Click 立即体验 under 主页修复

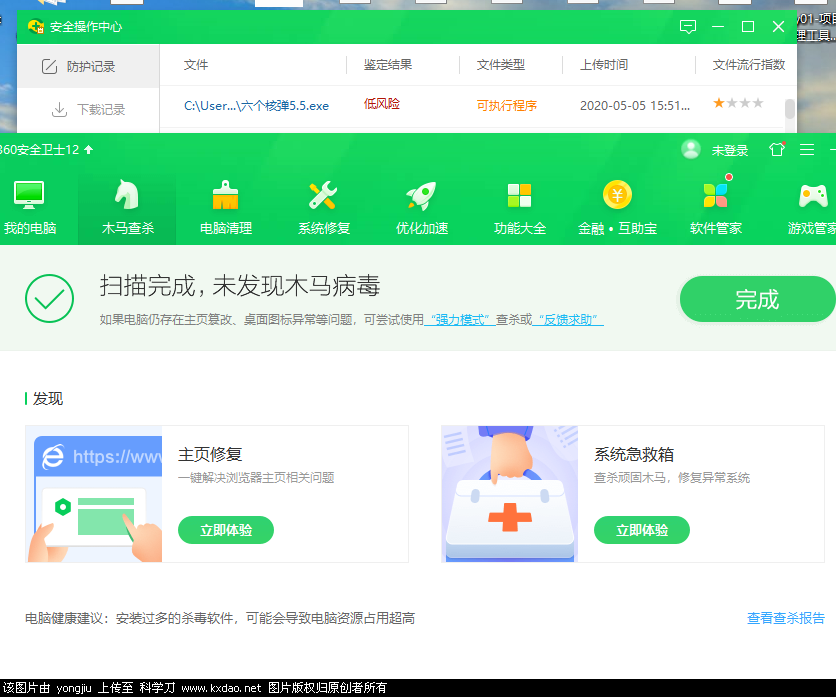click(x=226, y=530)
